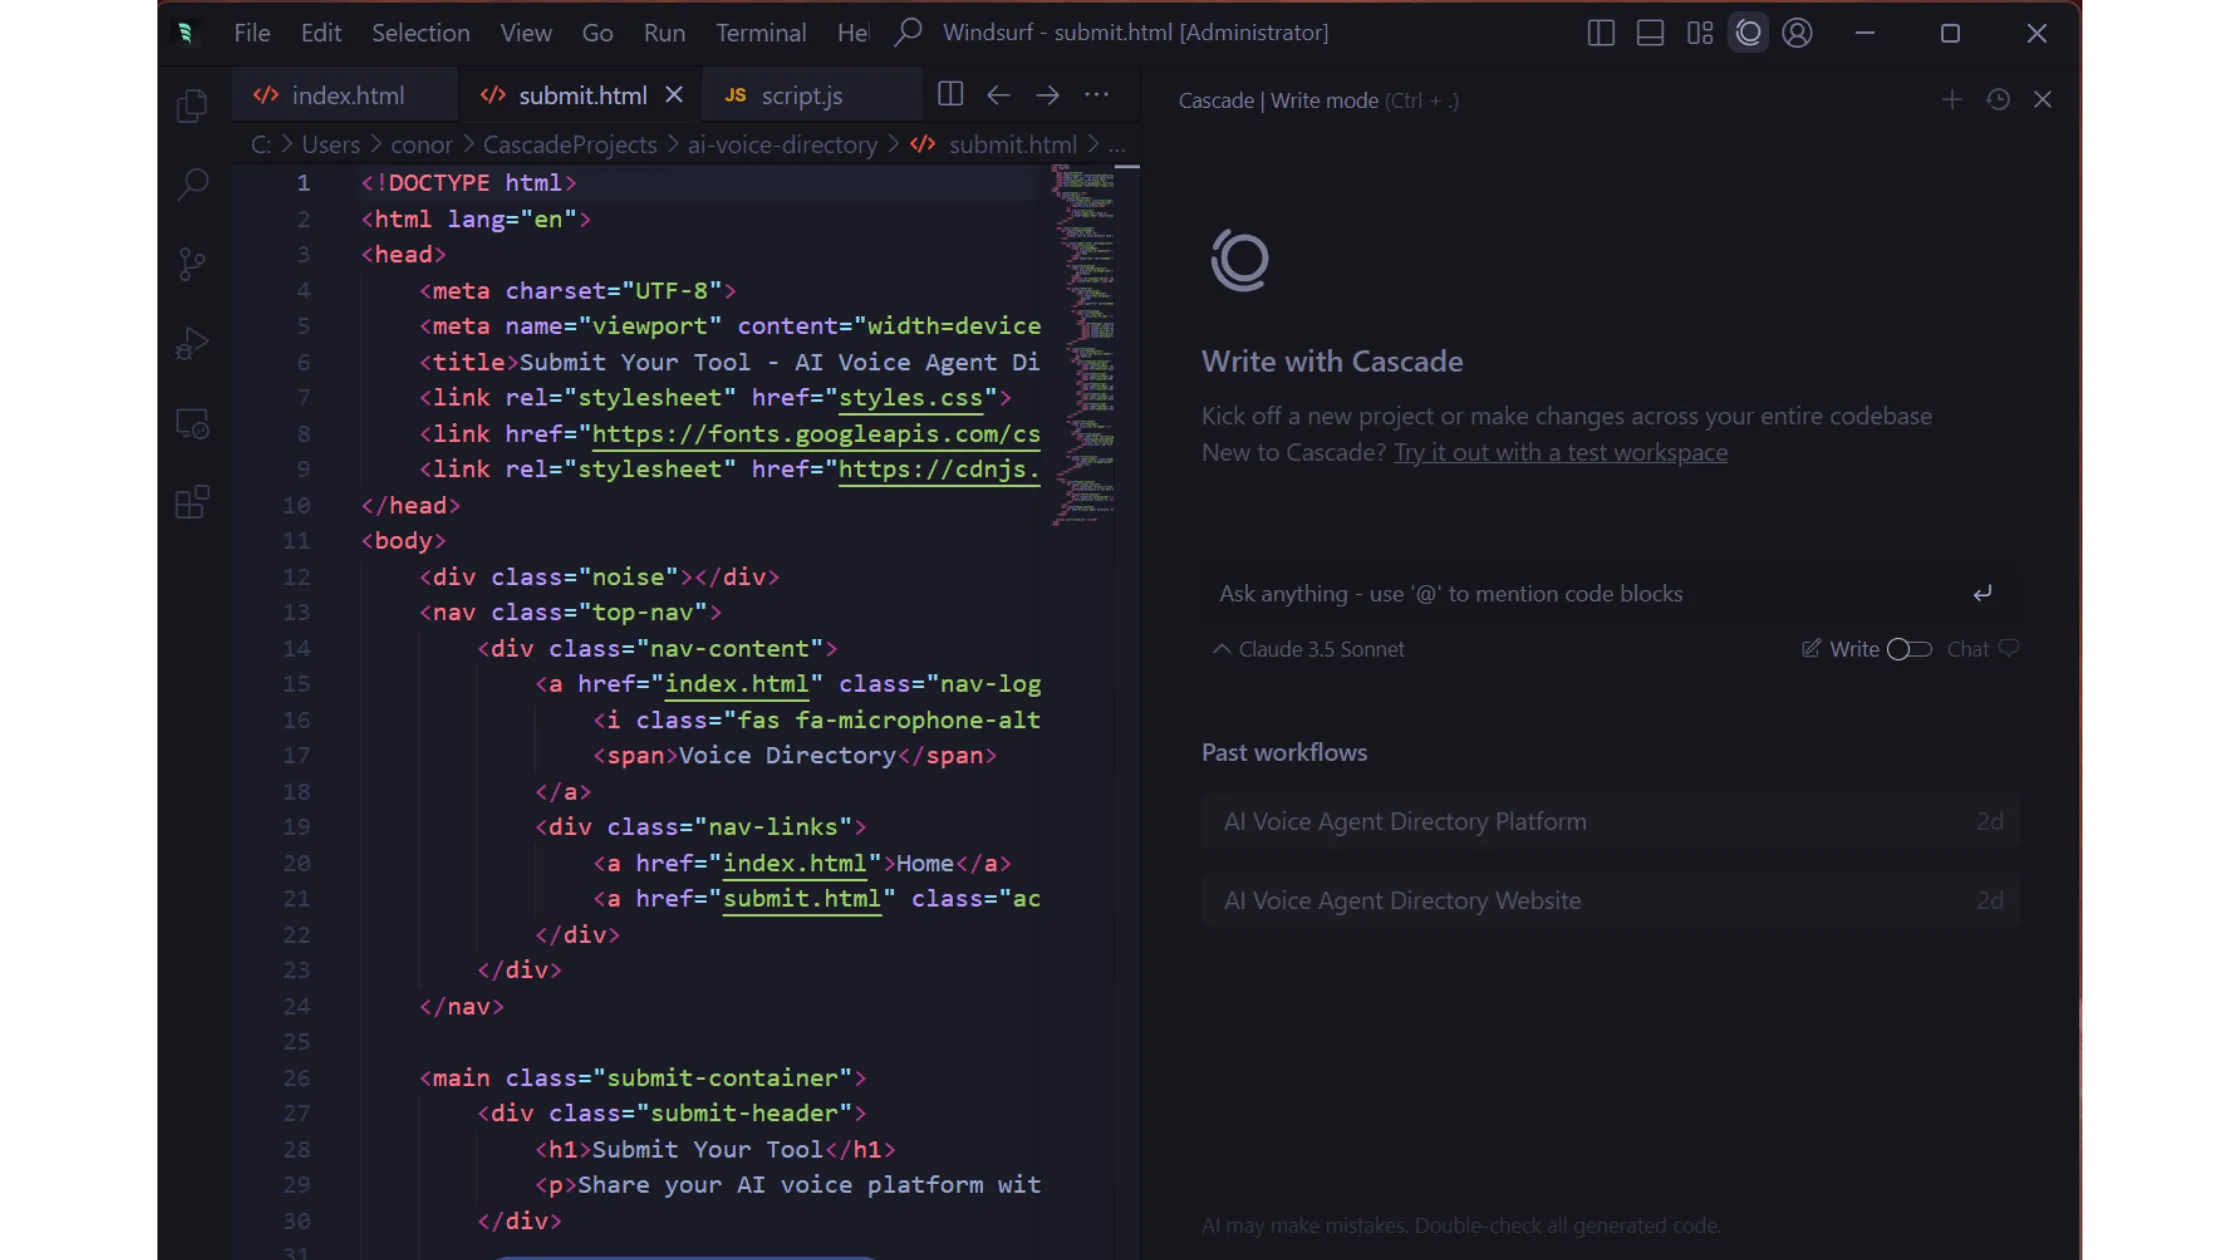2240x1260 pixels.
Task: Send Cascade message with enter arrow
Action: pos(1982,593)
